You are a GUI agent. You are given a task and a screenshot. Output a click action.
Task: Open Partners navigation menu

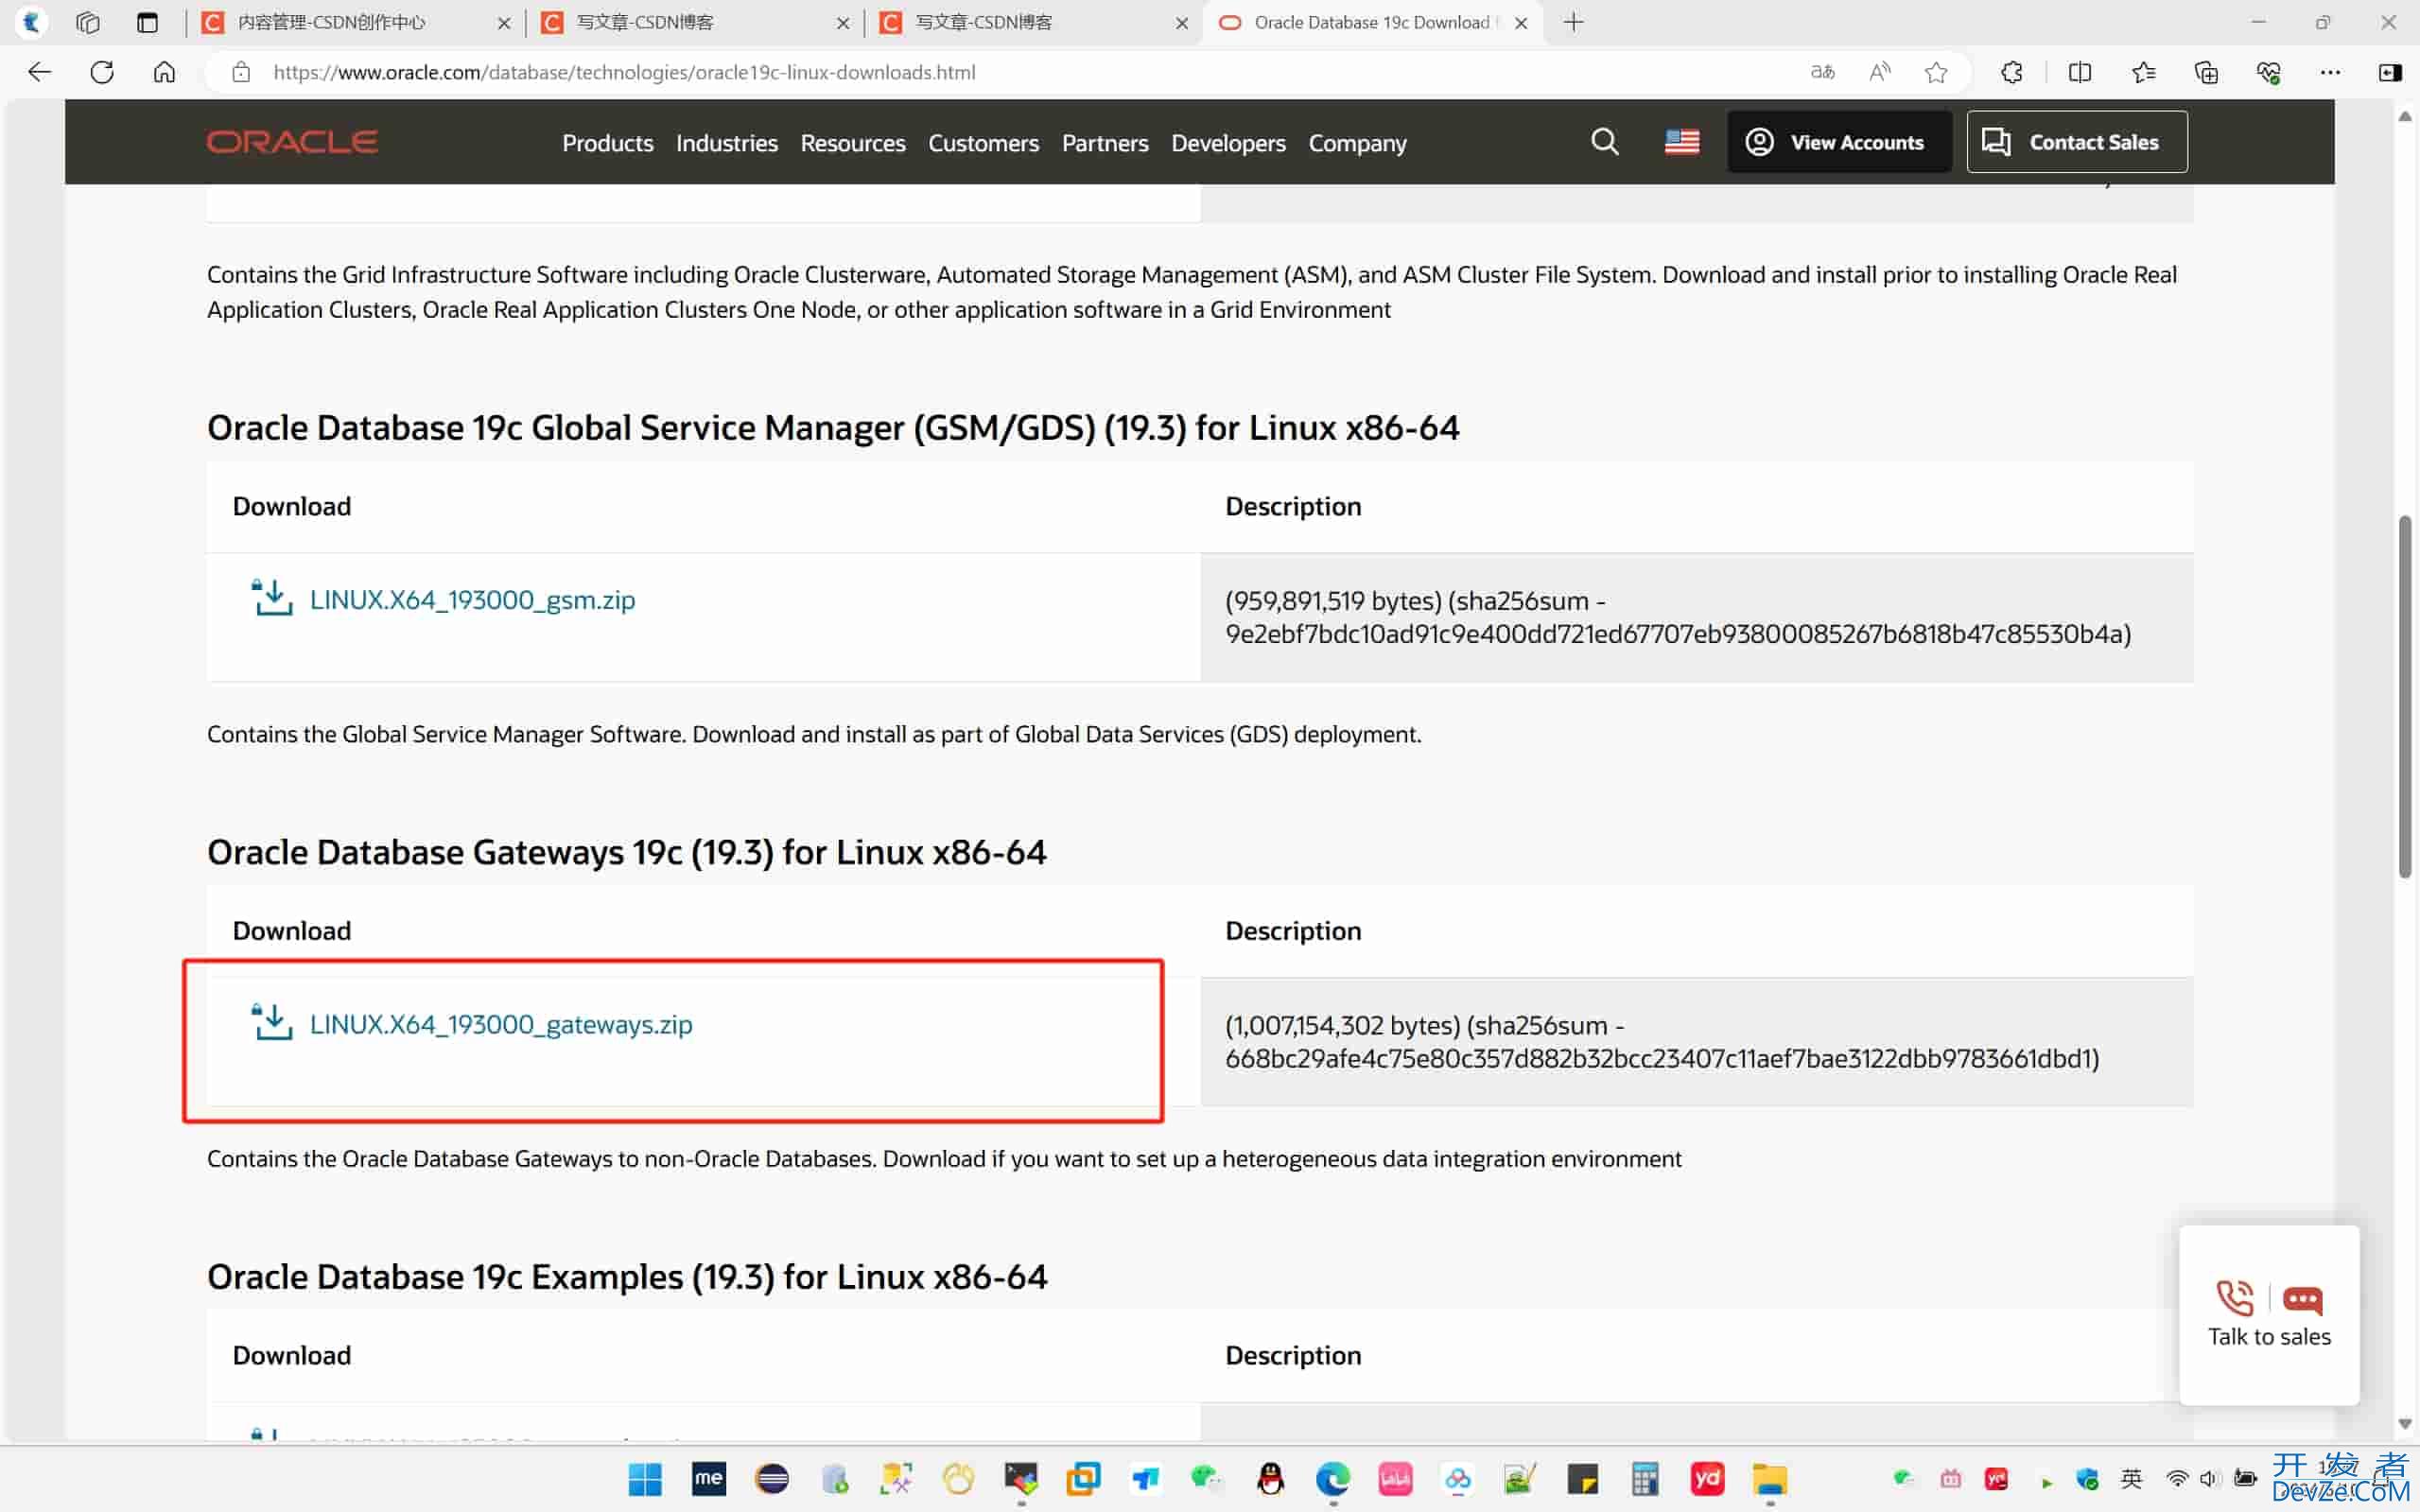coord(1105,143)
